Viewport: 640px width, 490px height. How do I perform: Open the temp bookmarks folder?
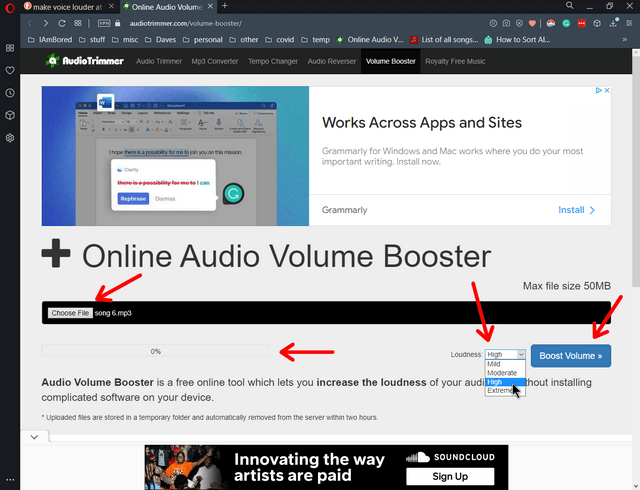pos(316,40)
